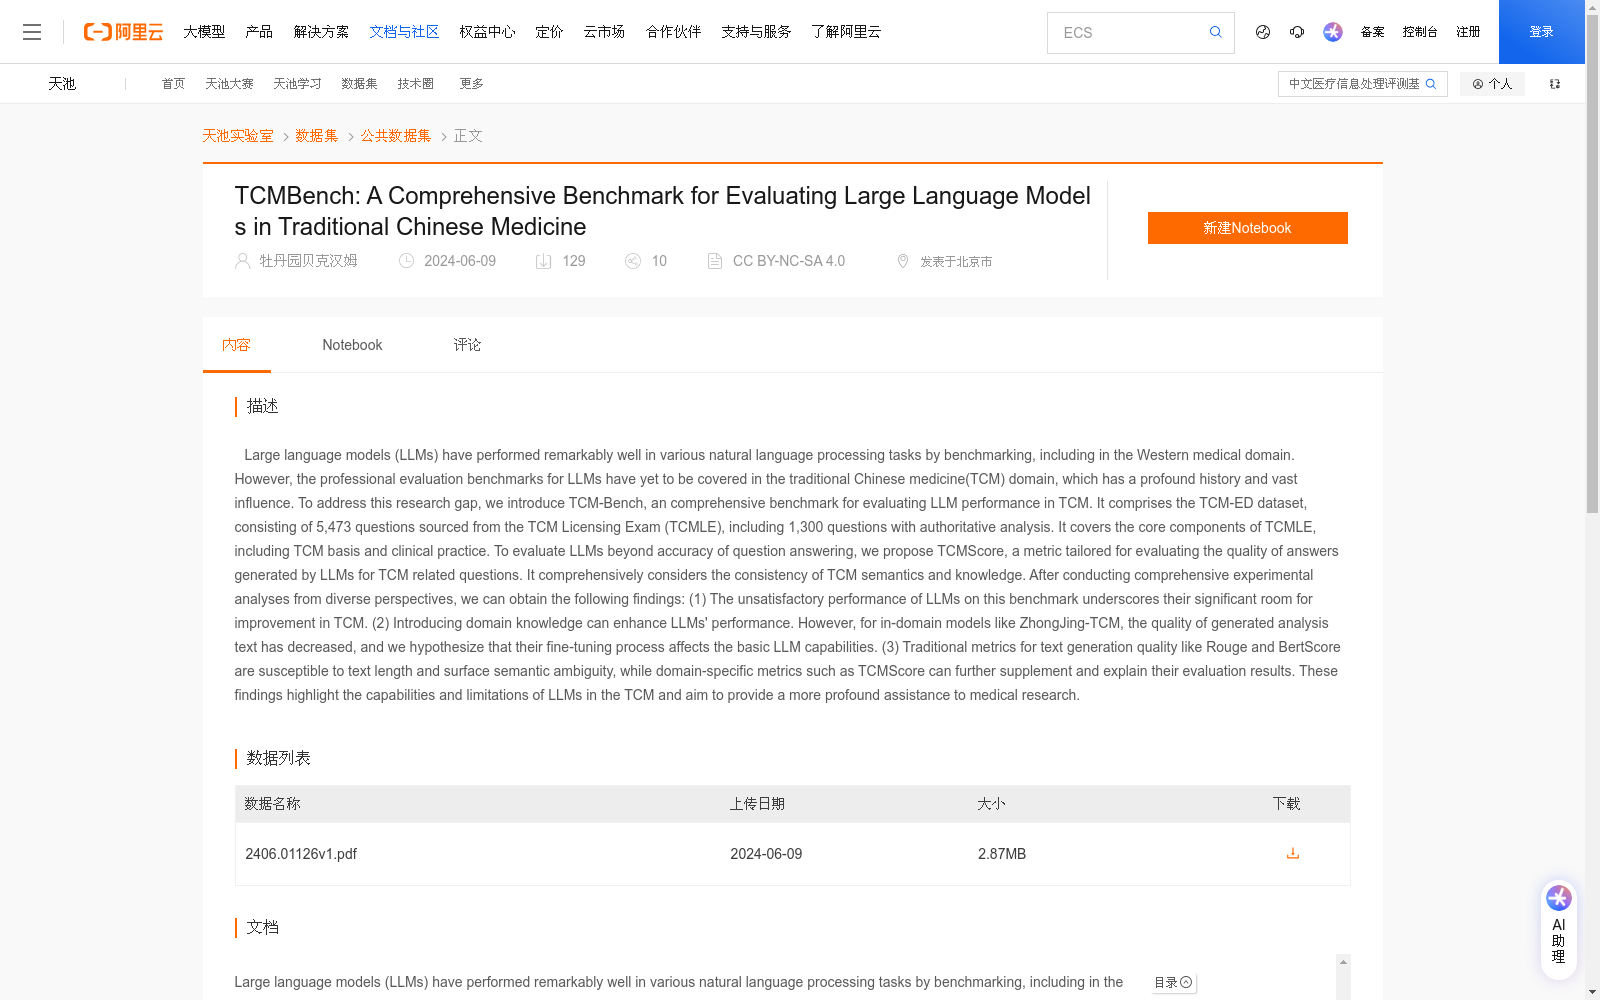Click the Aliyun logo
This screenshot has height=1000, width=1600.
click(123, 32)
